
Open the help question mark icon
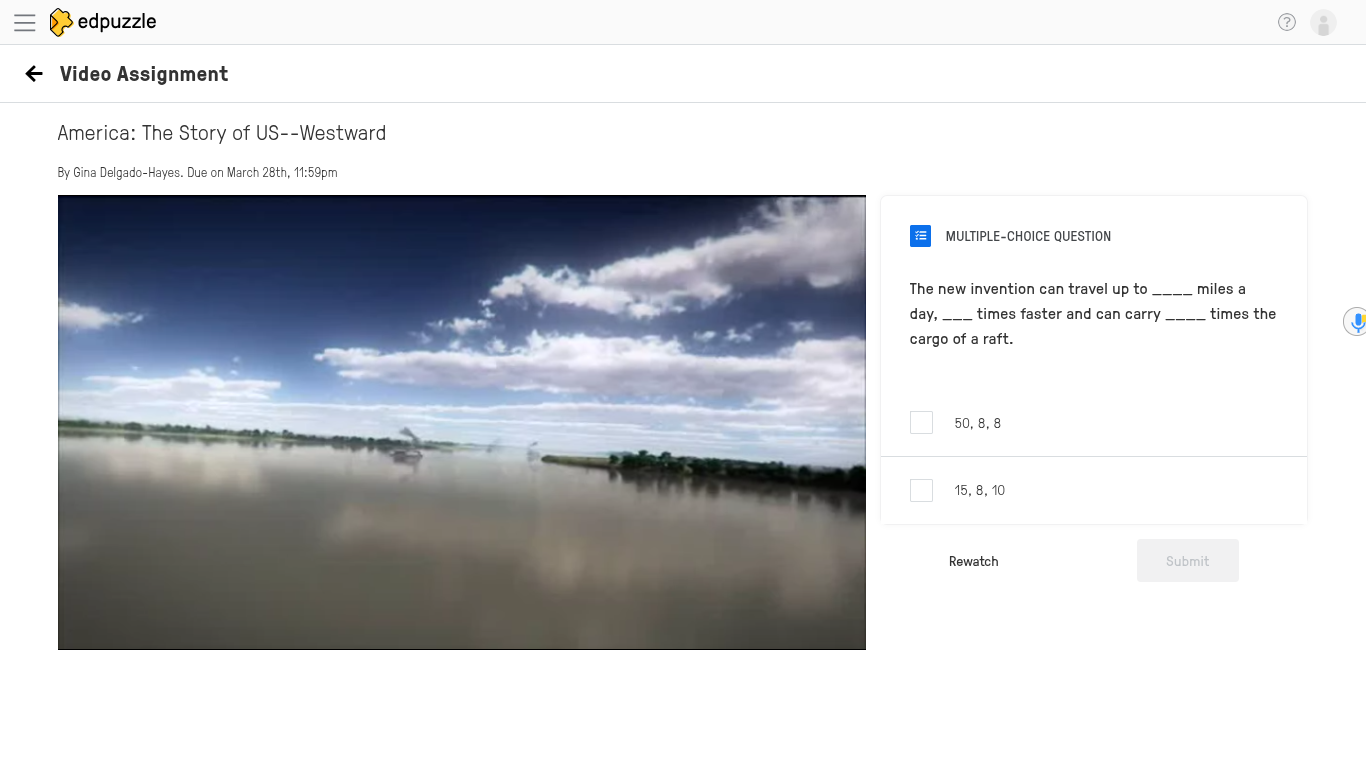click(x=1287, y=22)
